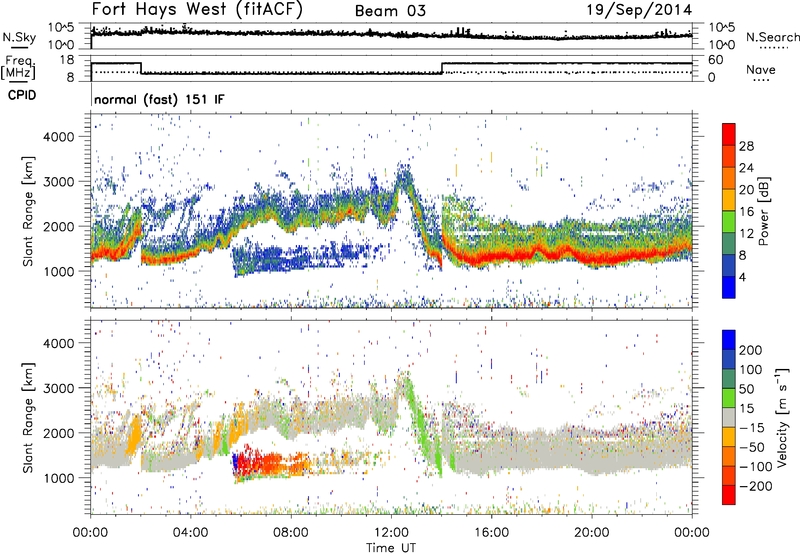800x554 pixels.
Task: Click the '4000' tick of the power panel
Action: 58,137
